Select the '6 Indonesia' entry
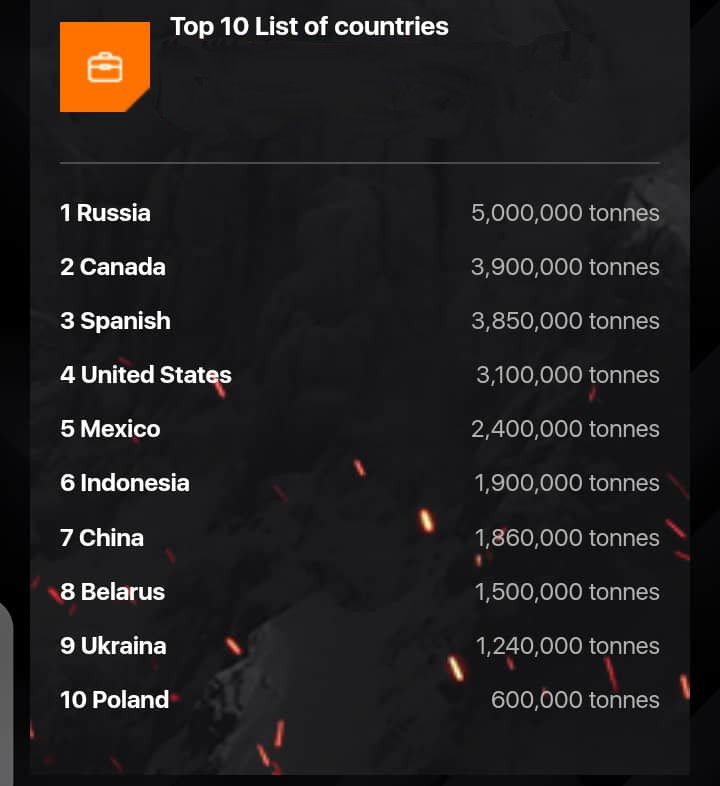 [x=125, y=483]
